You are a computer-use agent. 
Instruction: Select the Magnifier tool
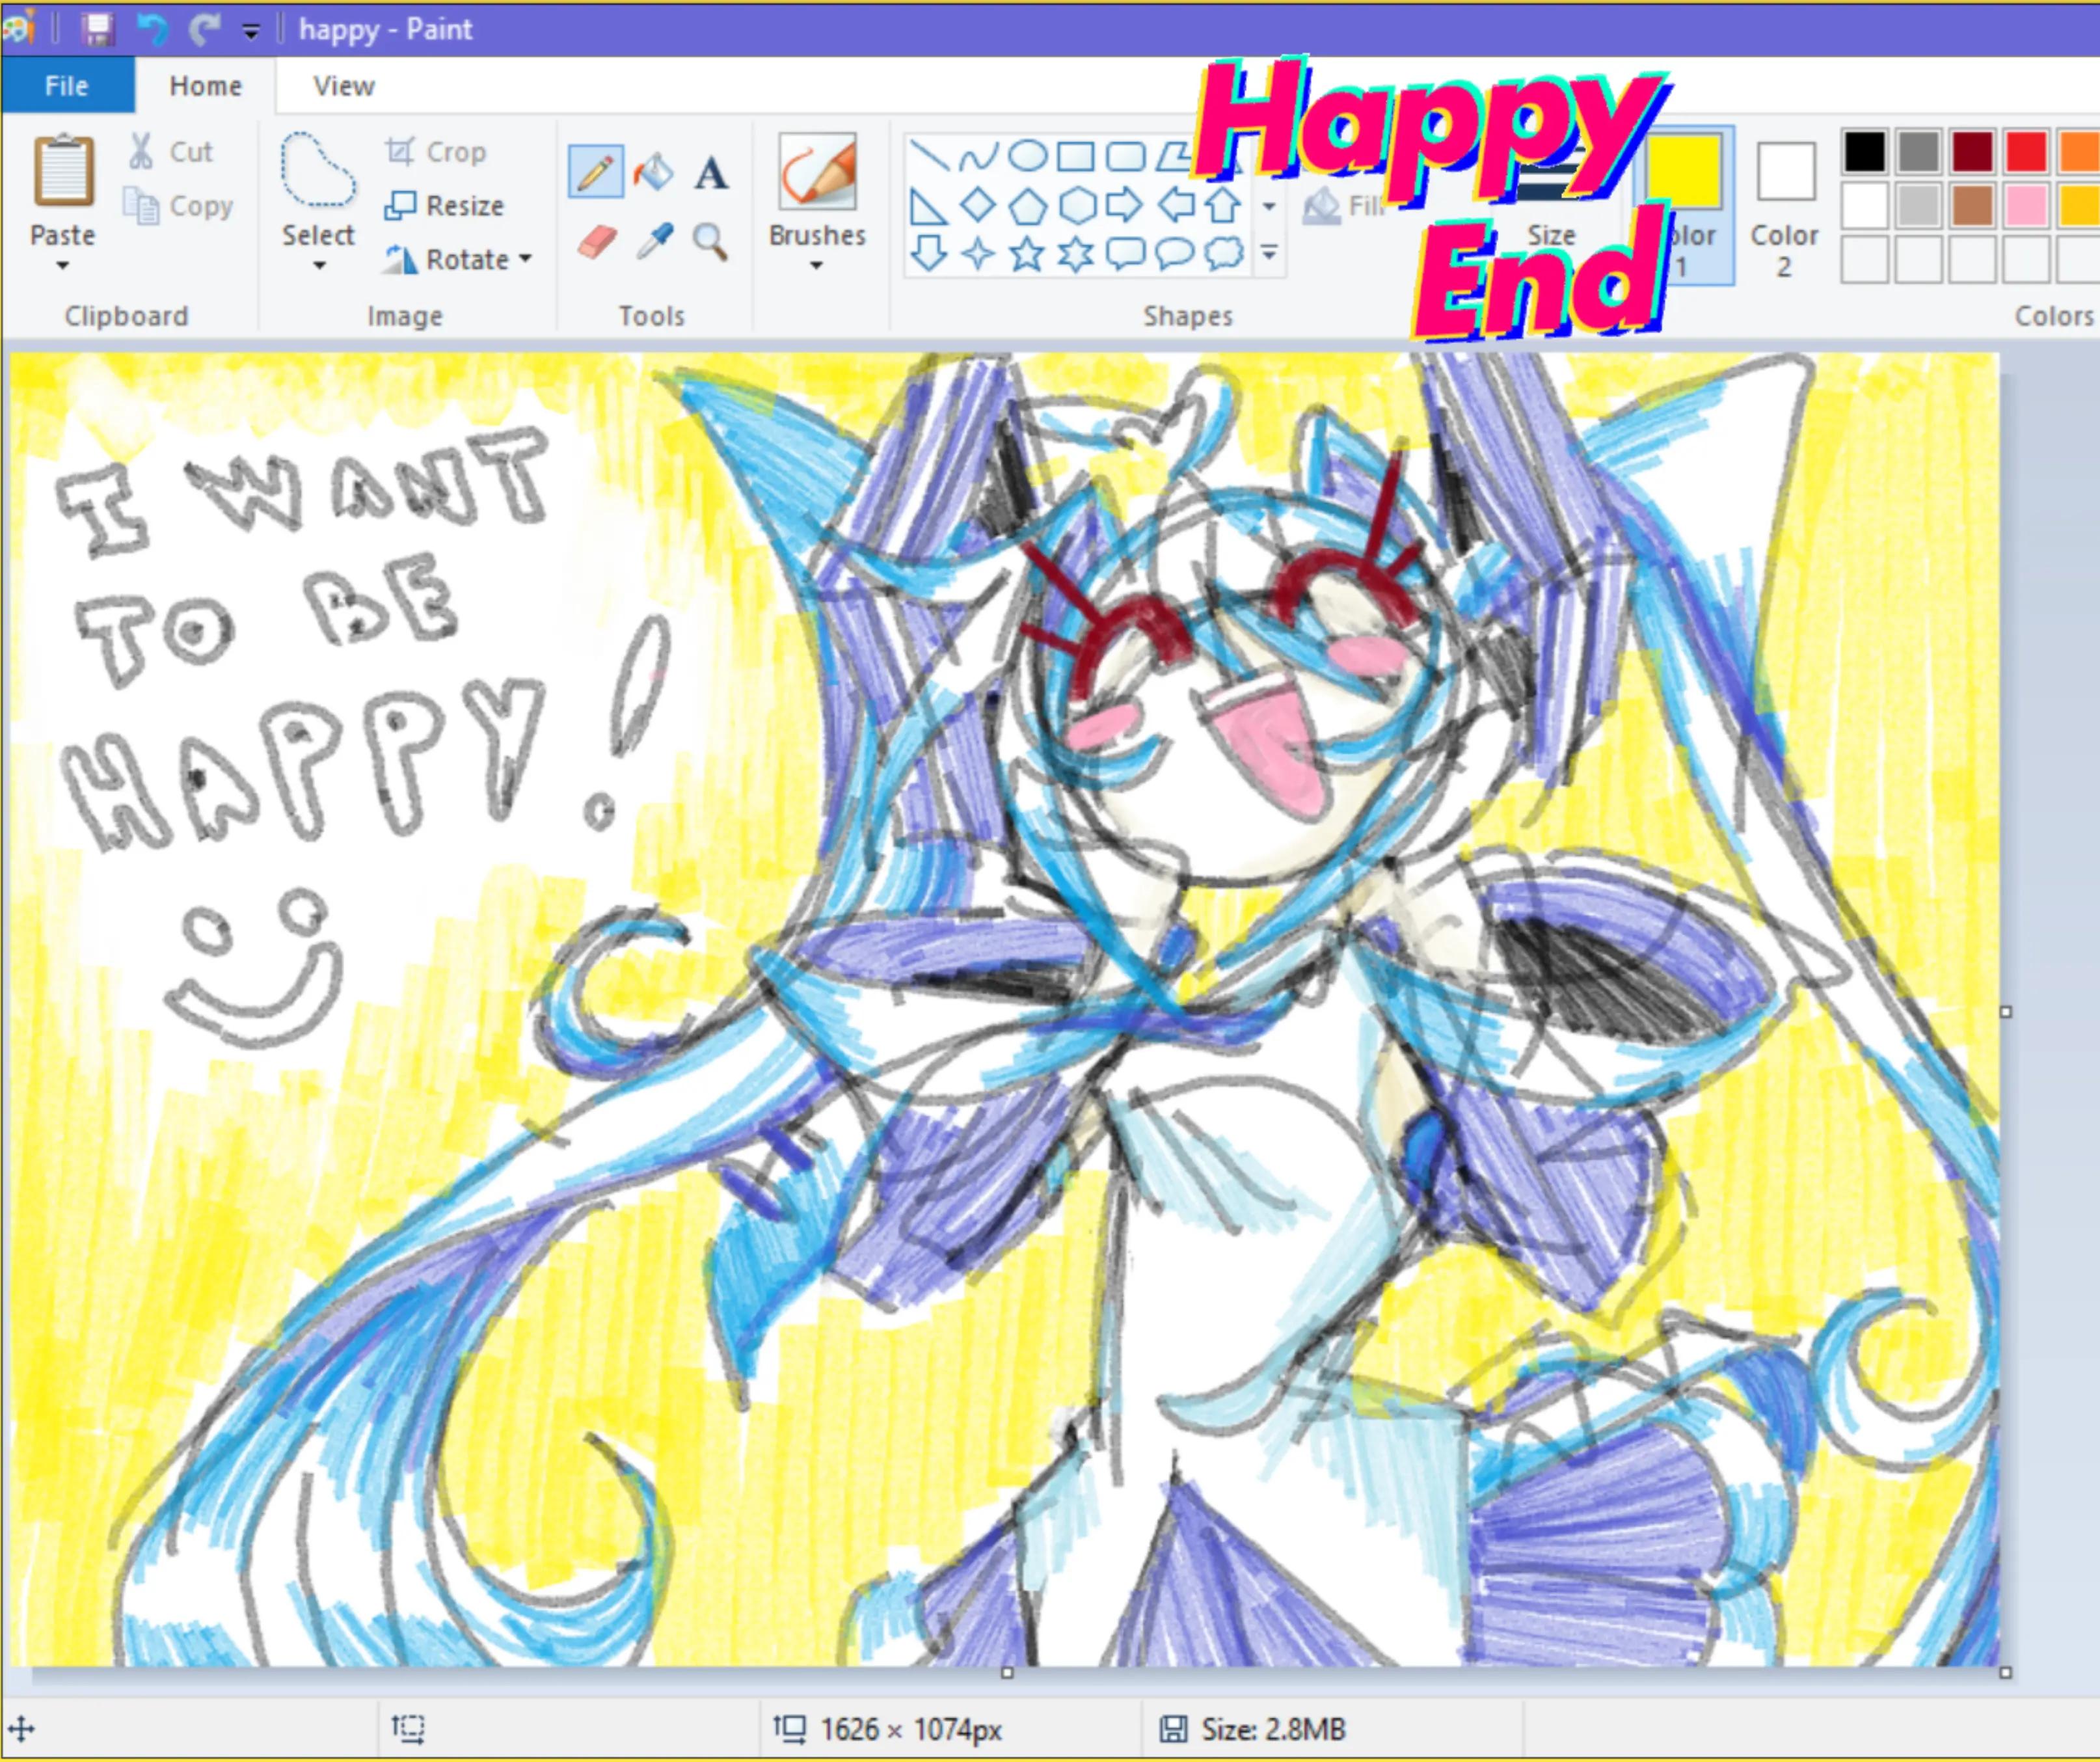click(710, 242)
